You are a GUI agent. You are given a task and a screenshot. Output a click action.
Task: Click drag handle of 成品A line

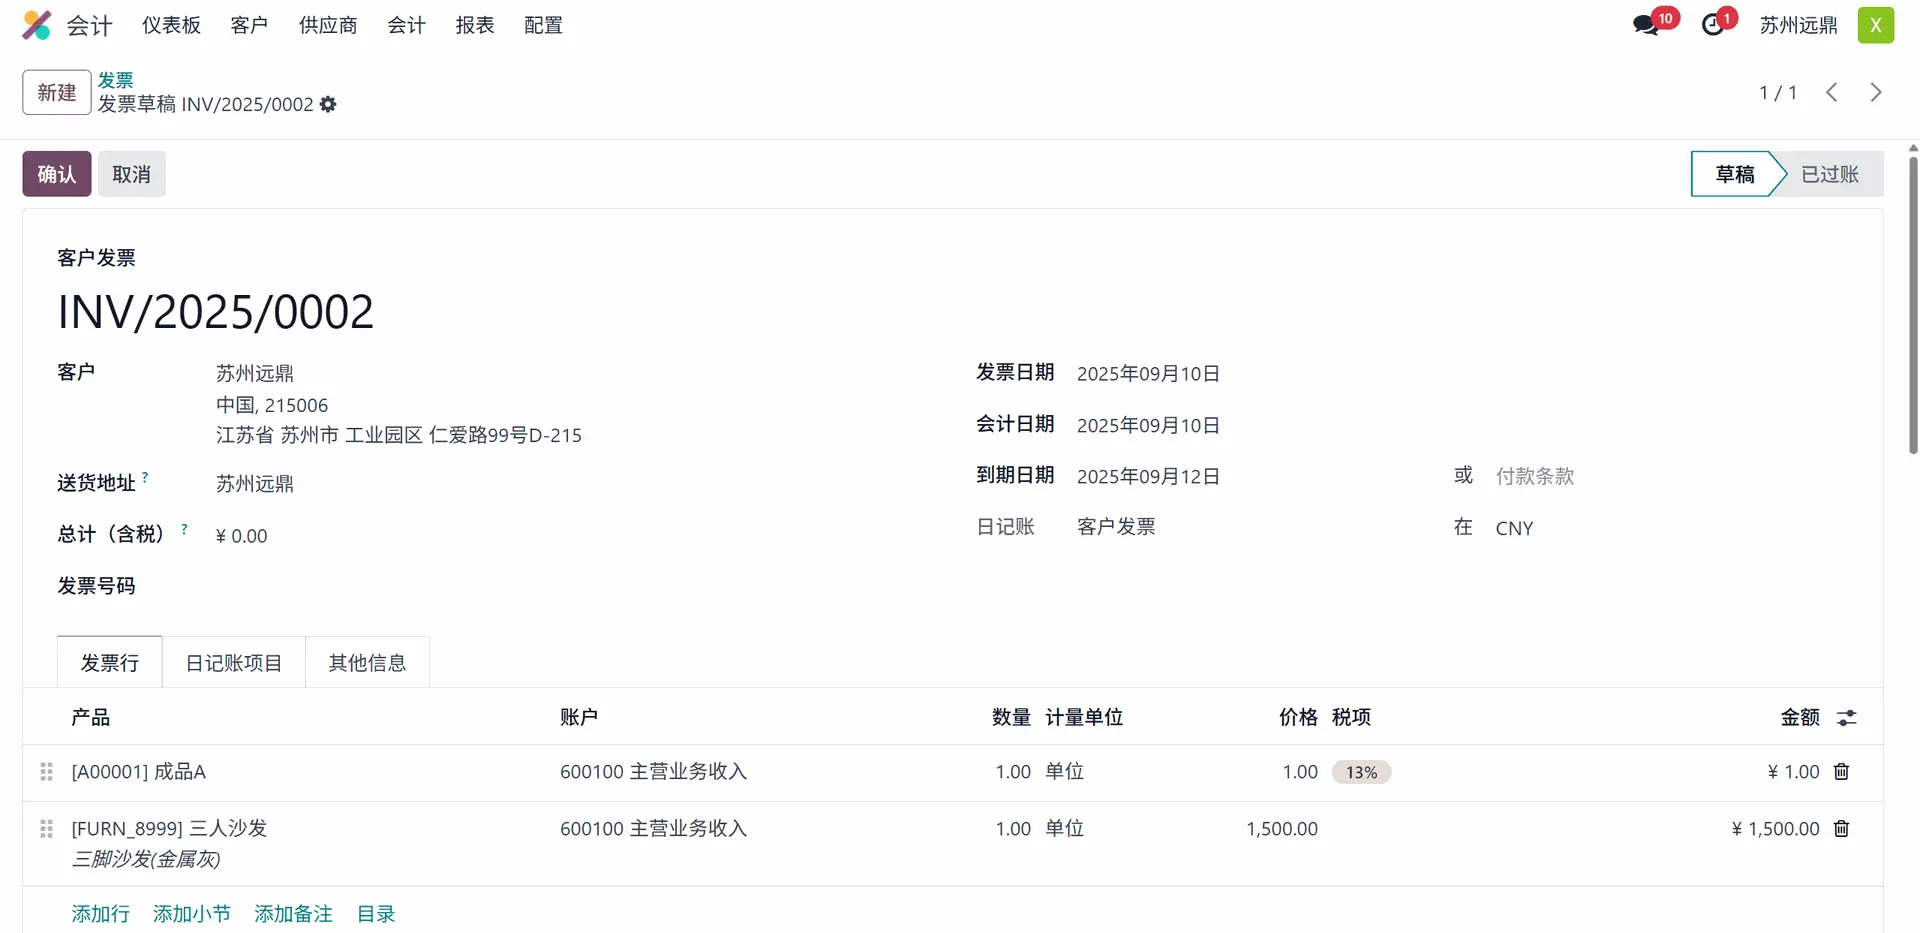pos(46,772)
